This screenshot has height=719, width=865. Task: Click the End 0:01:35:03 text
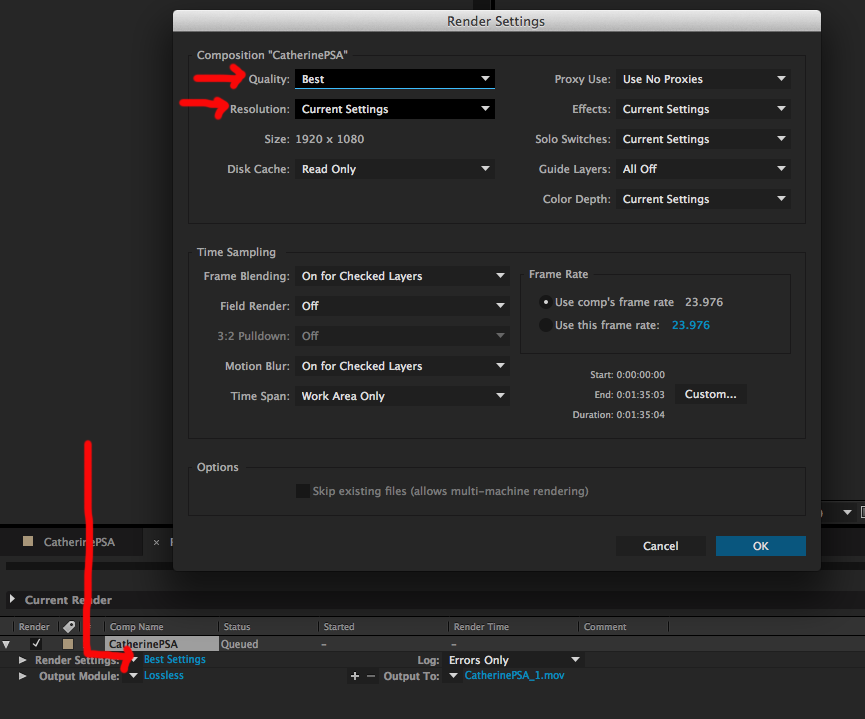coord(629,395)
